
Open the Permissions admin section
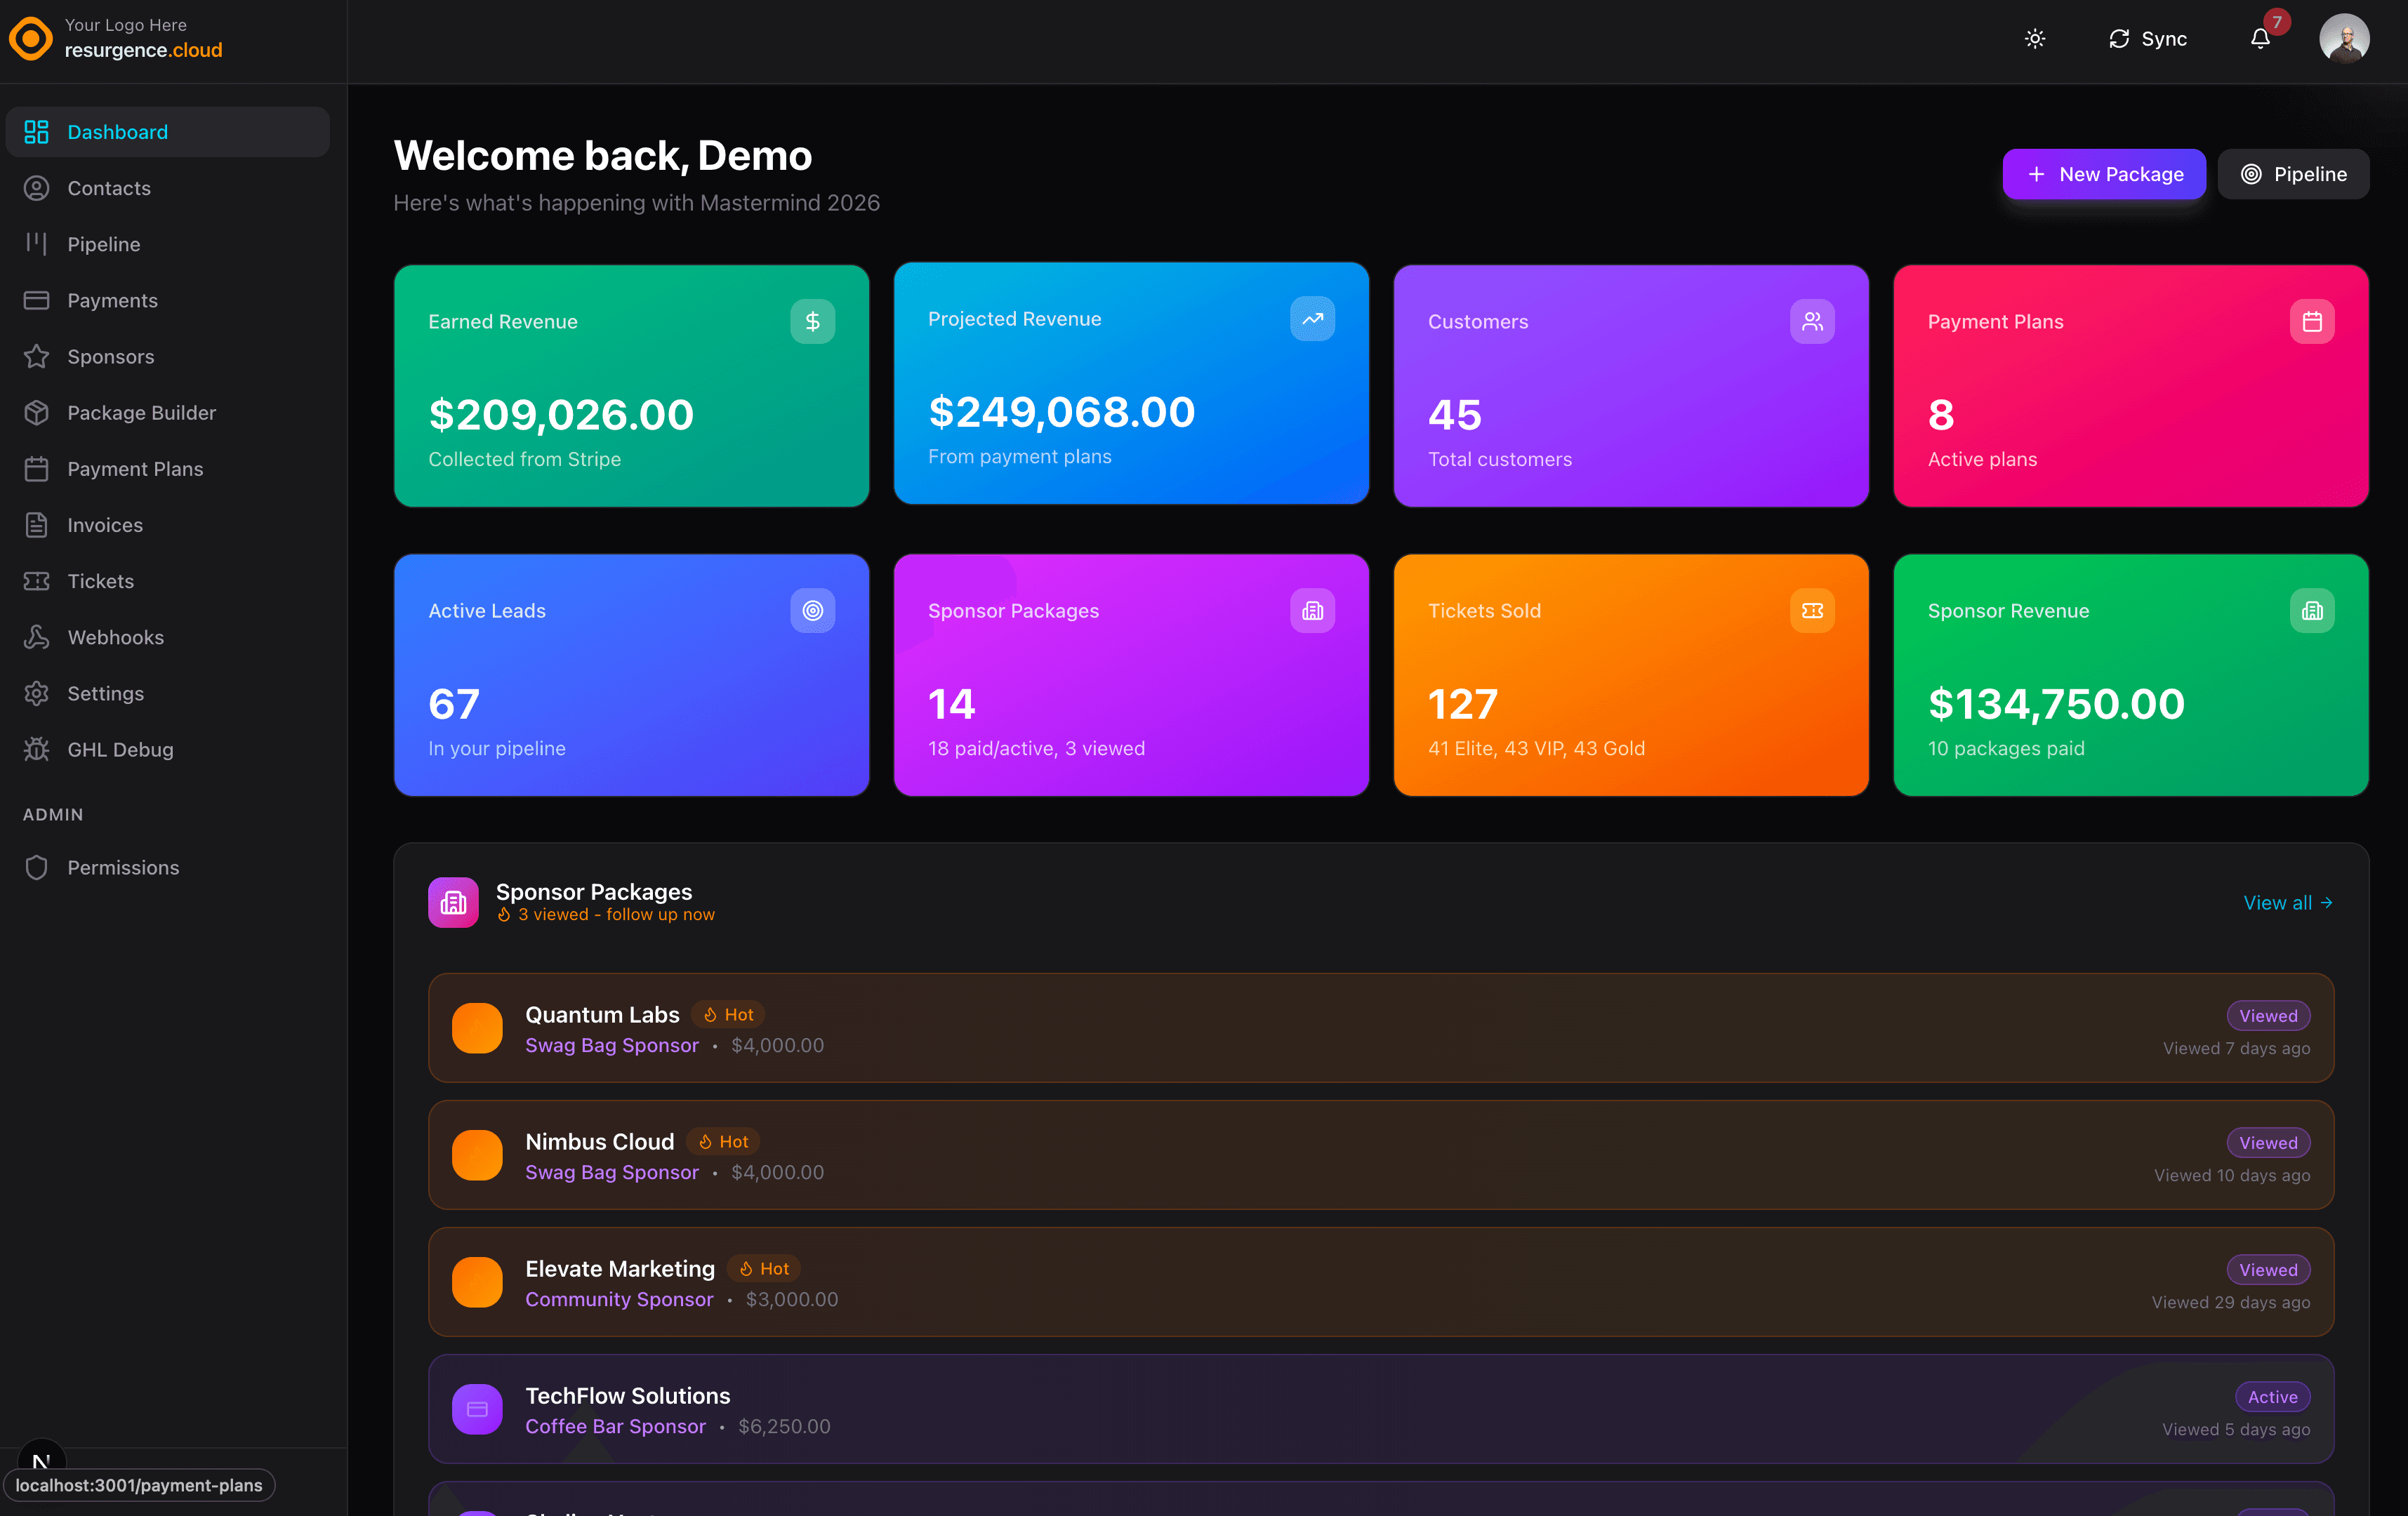pos(123,867)
